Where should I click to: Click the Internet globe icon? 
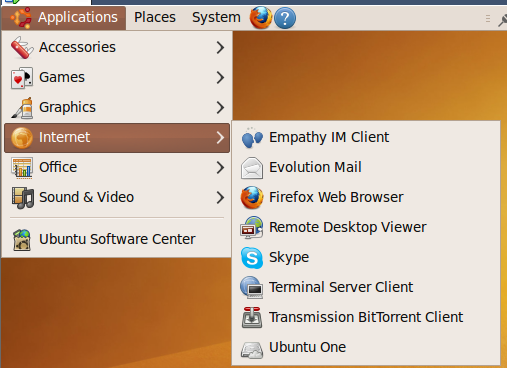pyautogui.click(x=22, y=138)
